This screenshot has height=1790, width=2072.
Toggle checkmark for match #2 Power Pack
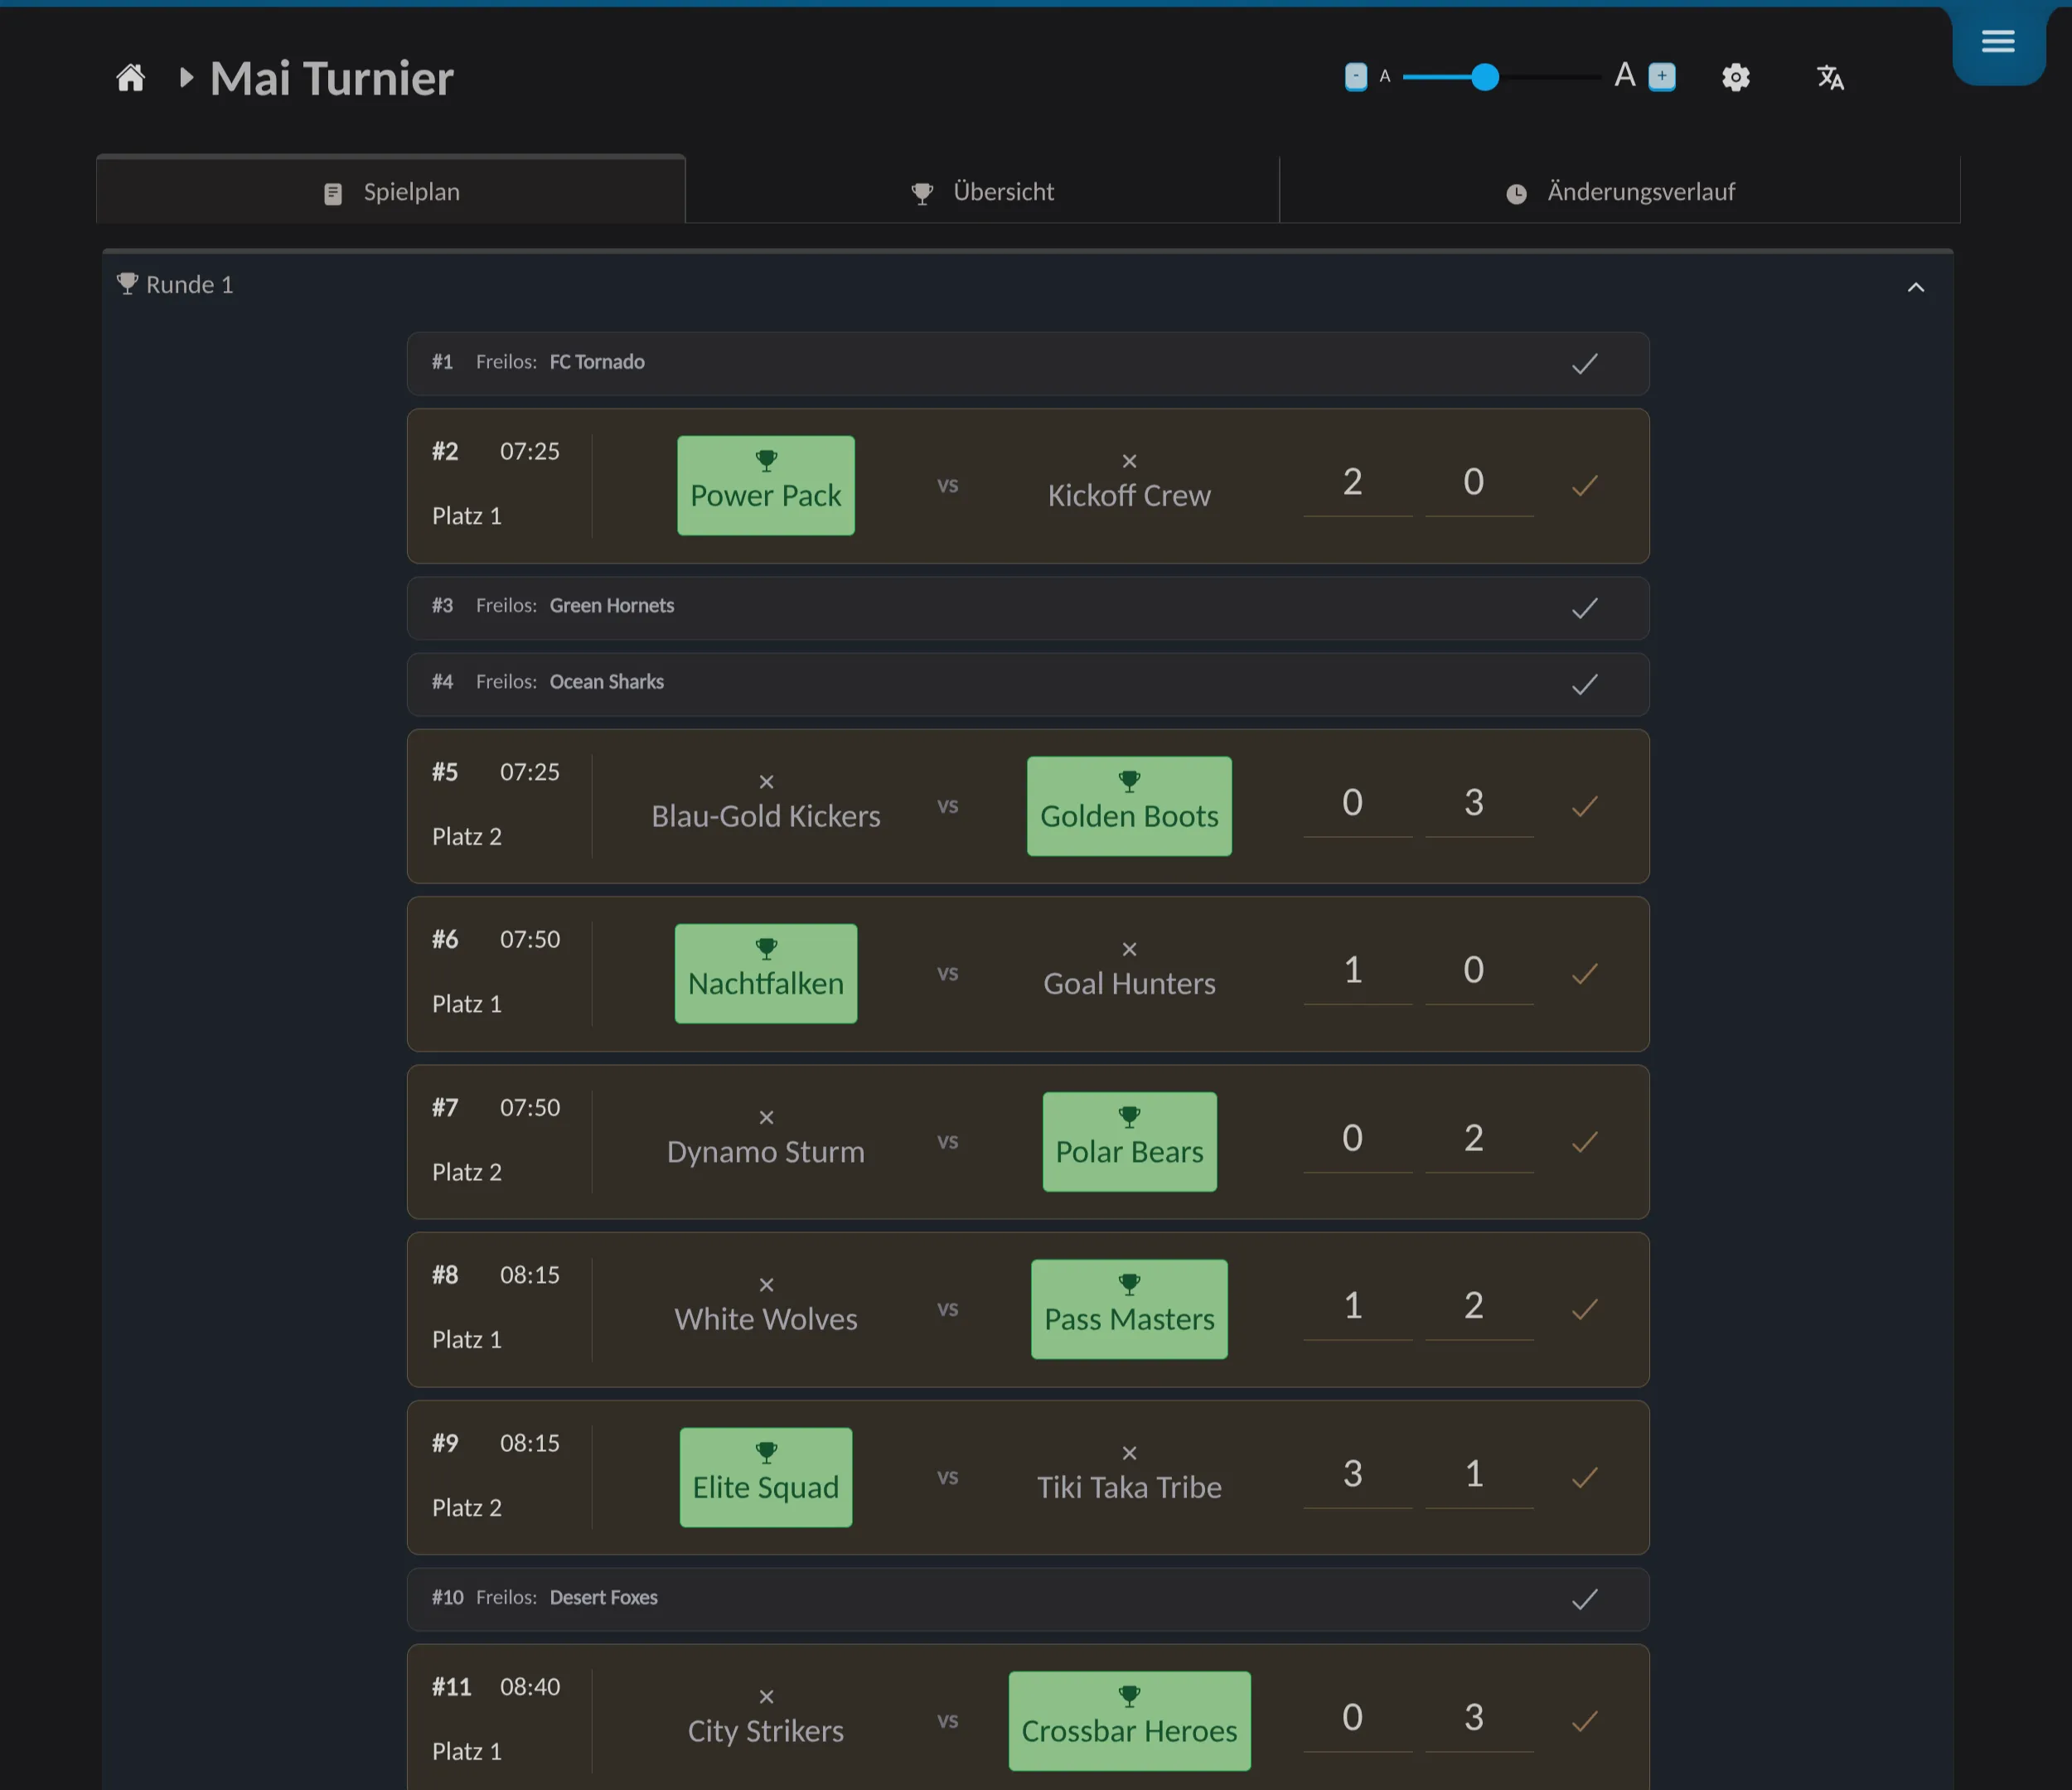click(x=1585, y=486)
